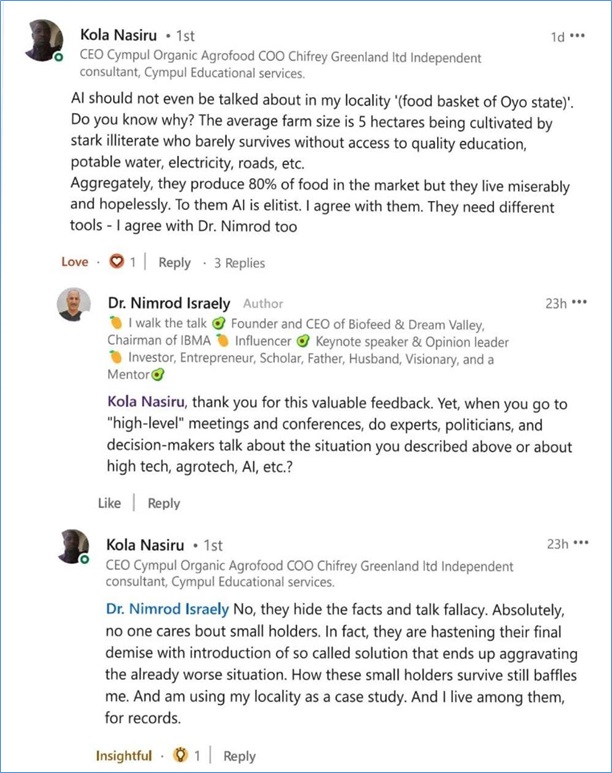Viewport: 612px width, 773px height.
Task: Click the blue Dr. Nimrod Israely mention
Action: point(166,608)
